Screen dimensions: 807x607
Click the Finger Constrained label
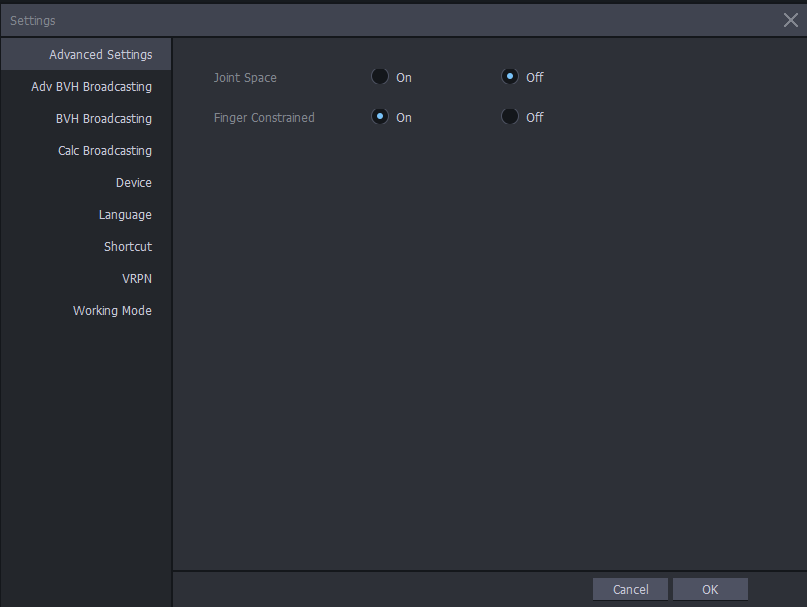(x=264, y=117)
